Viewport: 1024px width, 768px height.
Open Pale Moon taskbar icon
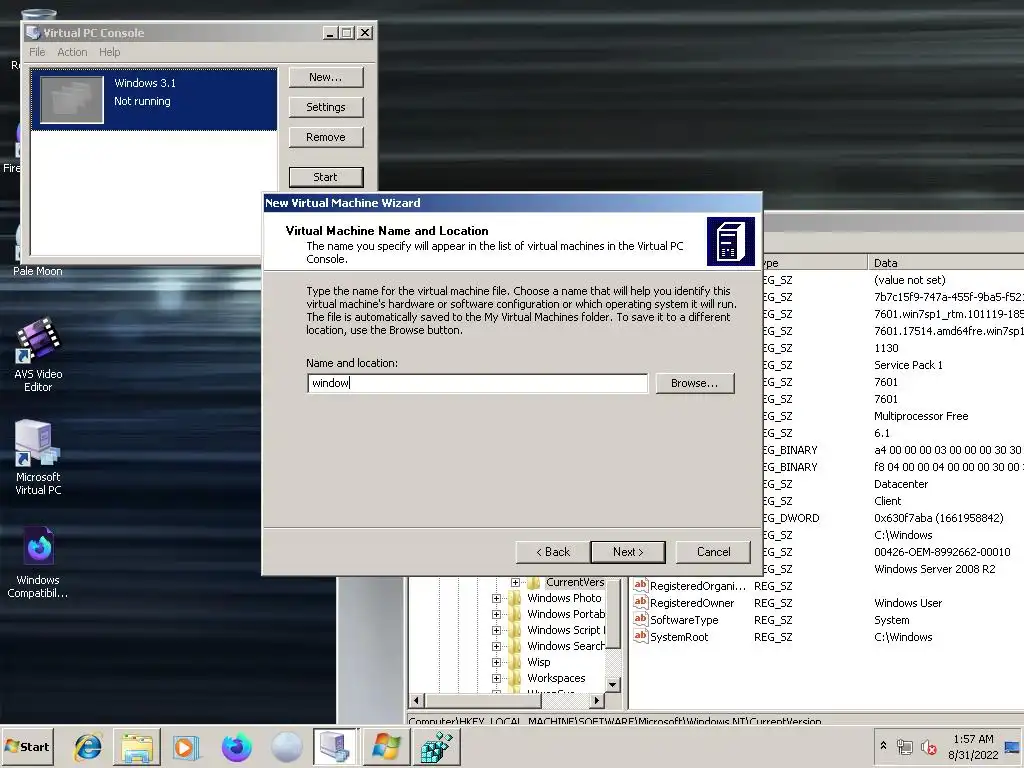286,746
